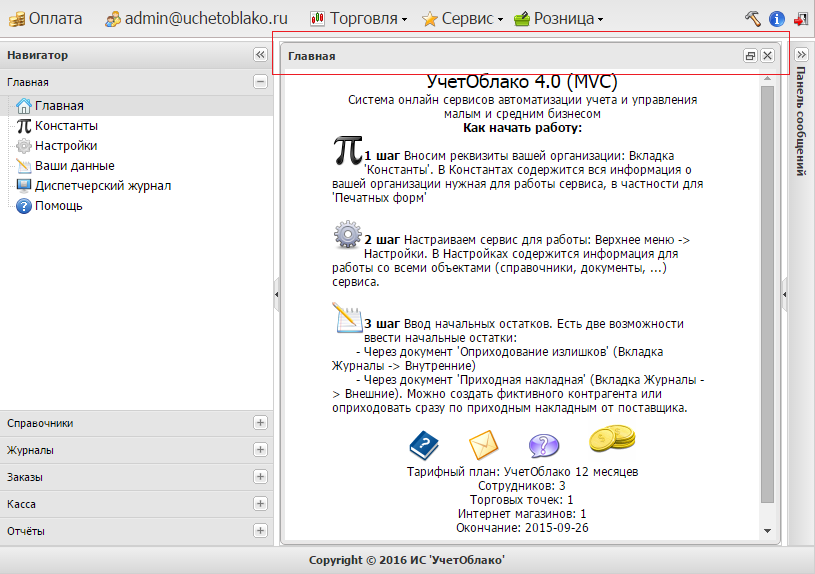Click the cash register icon beside Розница
This screenshot has width=815, height=574.
(x=522, y=20)
